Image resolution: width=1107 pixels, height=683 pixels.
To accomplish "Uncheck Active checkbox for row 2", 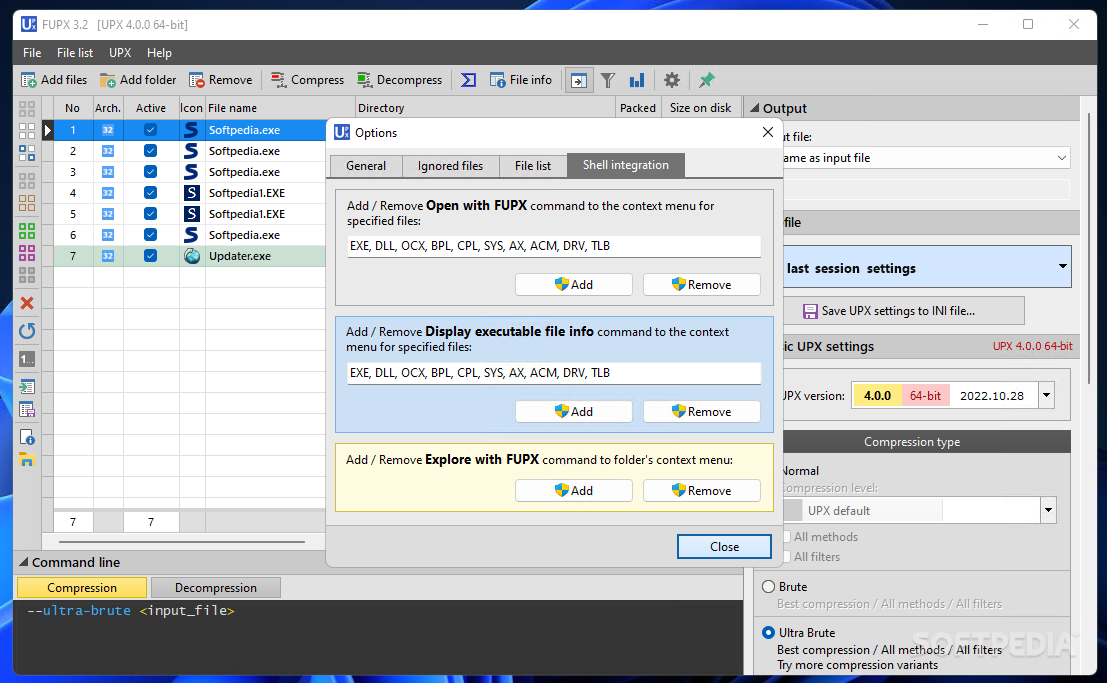I will (x=150, y=150).
